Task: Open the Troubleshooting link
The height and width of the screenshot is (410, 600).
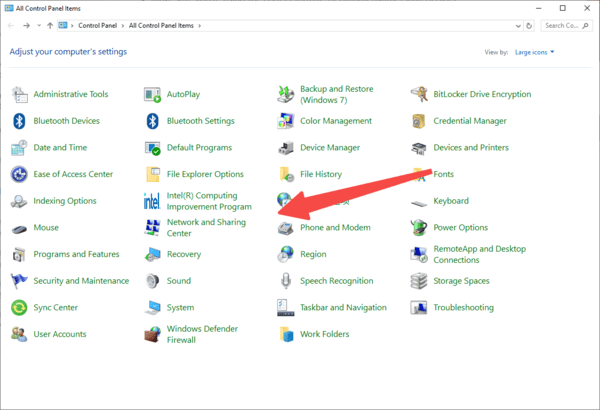Action: (x=463, y=307)
